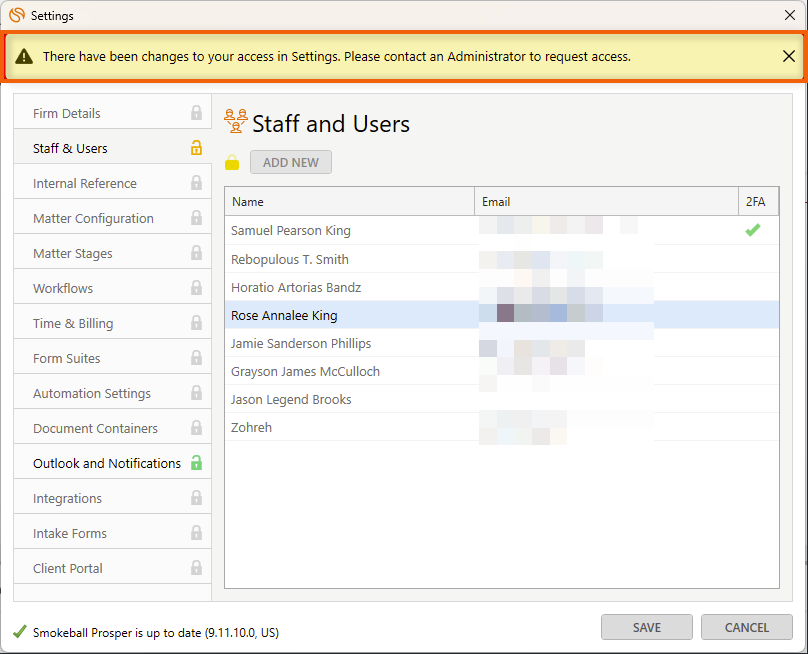This screenshot has width=808, height=654.
Task: Click the warning triangle icon in the banner
Action: 24,57
